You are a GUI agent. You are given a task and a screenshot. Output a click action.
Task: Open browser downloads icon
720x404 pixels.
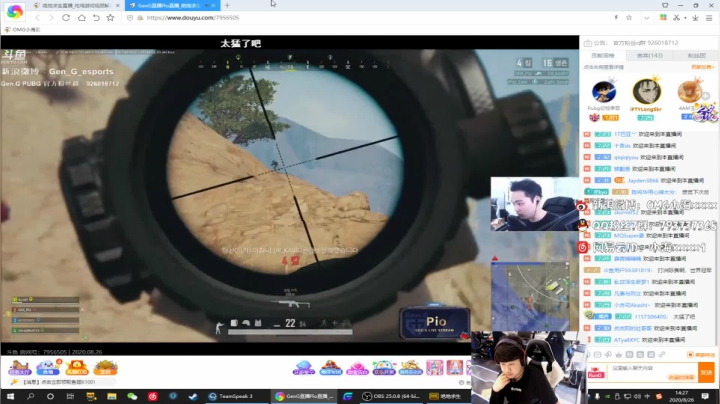point(695,17)
